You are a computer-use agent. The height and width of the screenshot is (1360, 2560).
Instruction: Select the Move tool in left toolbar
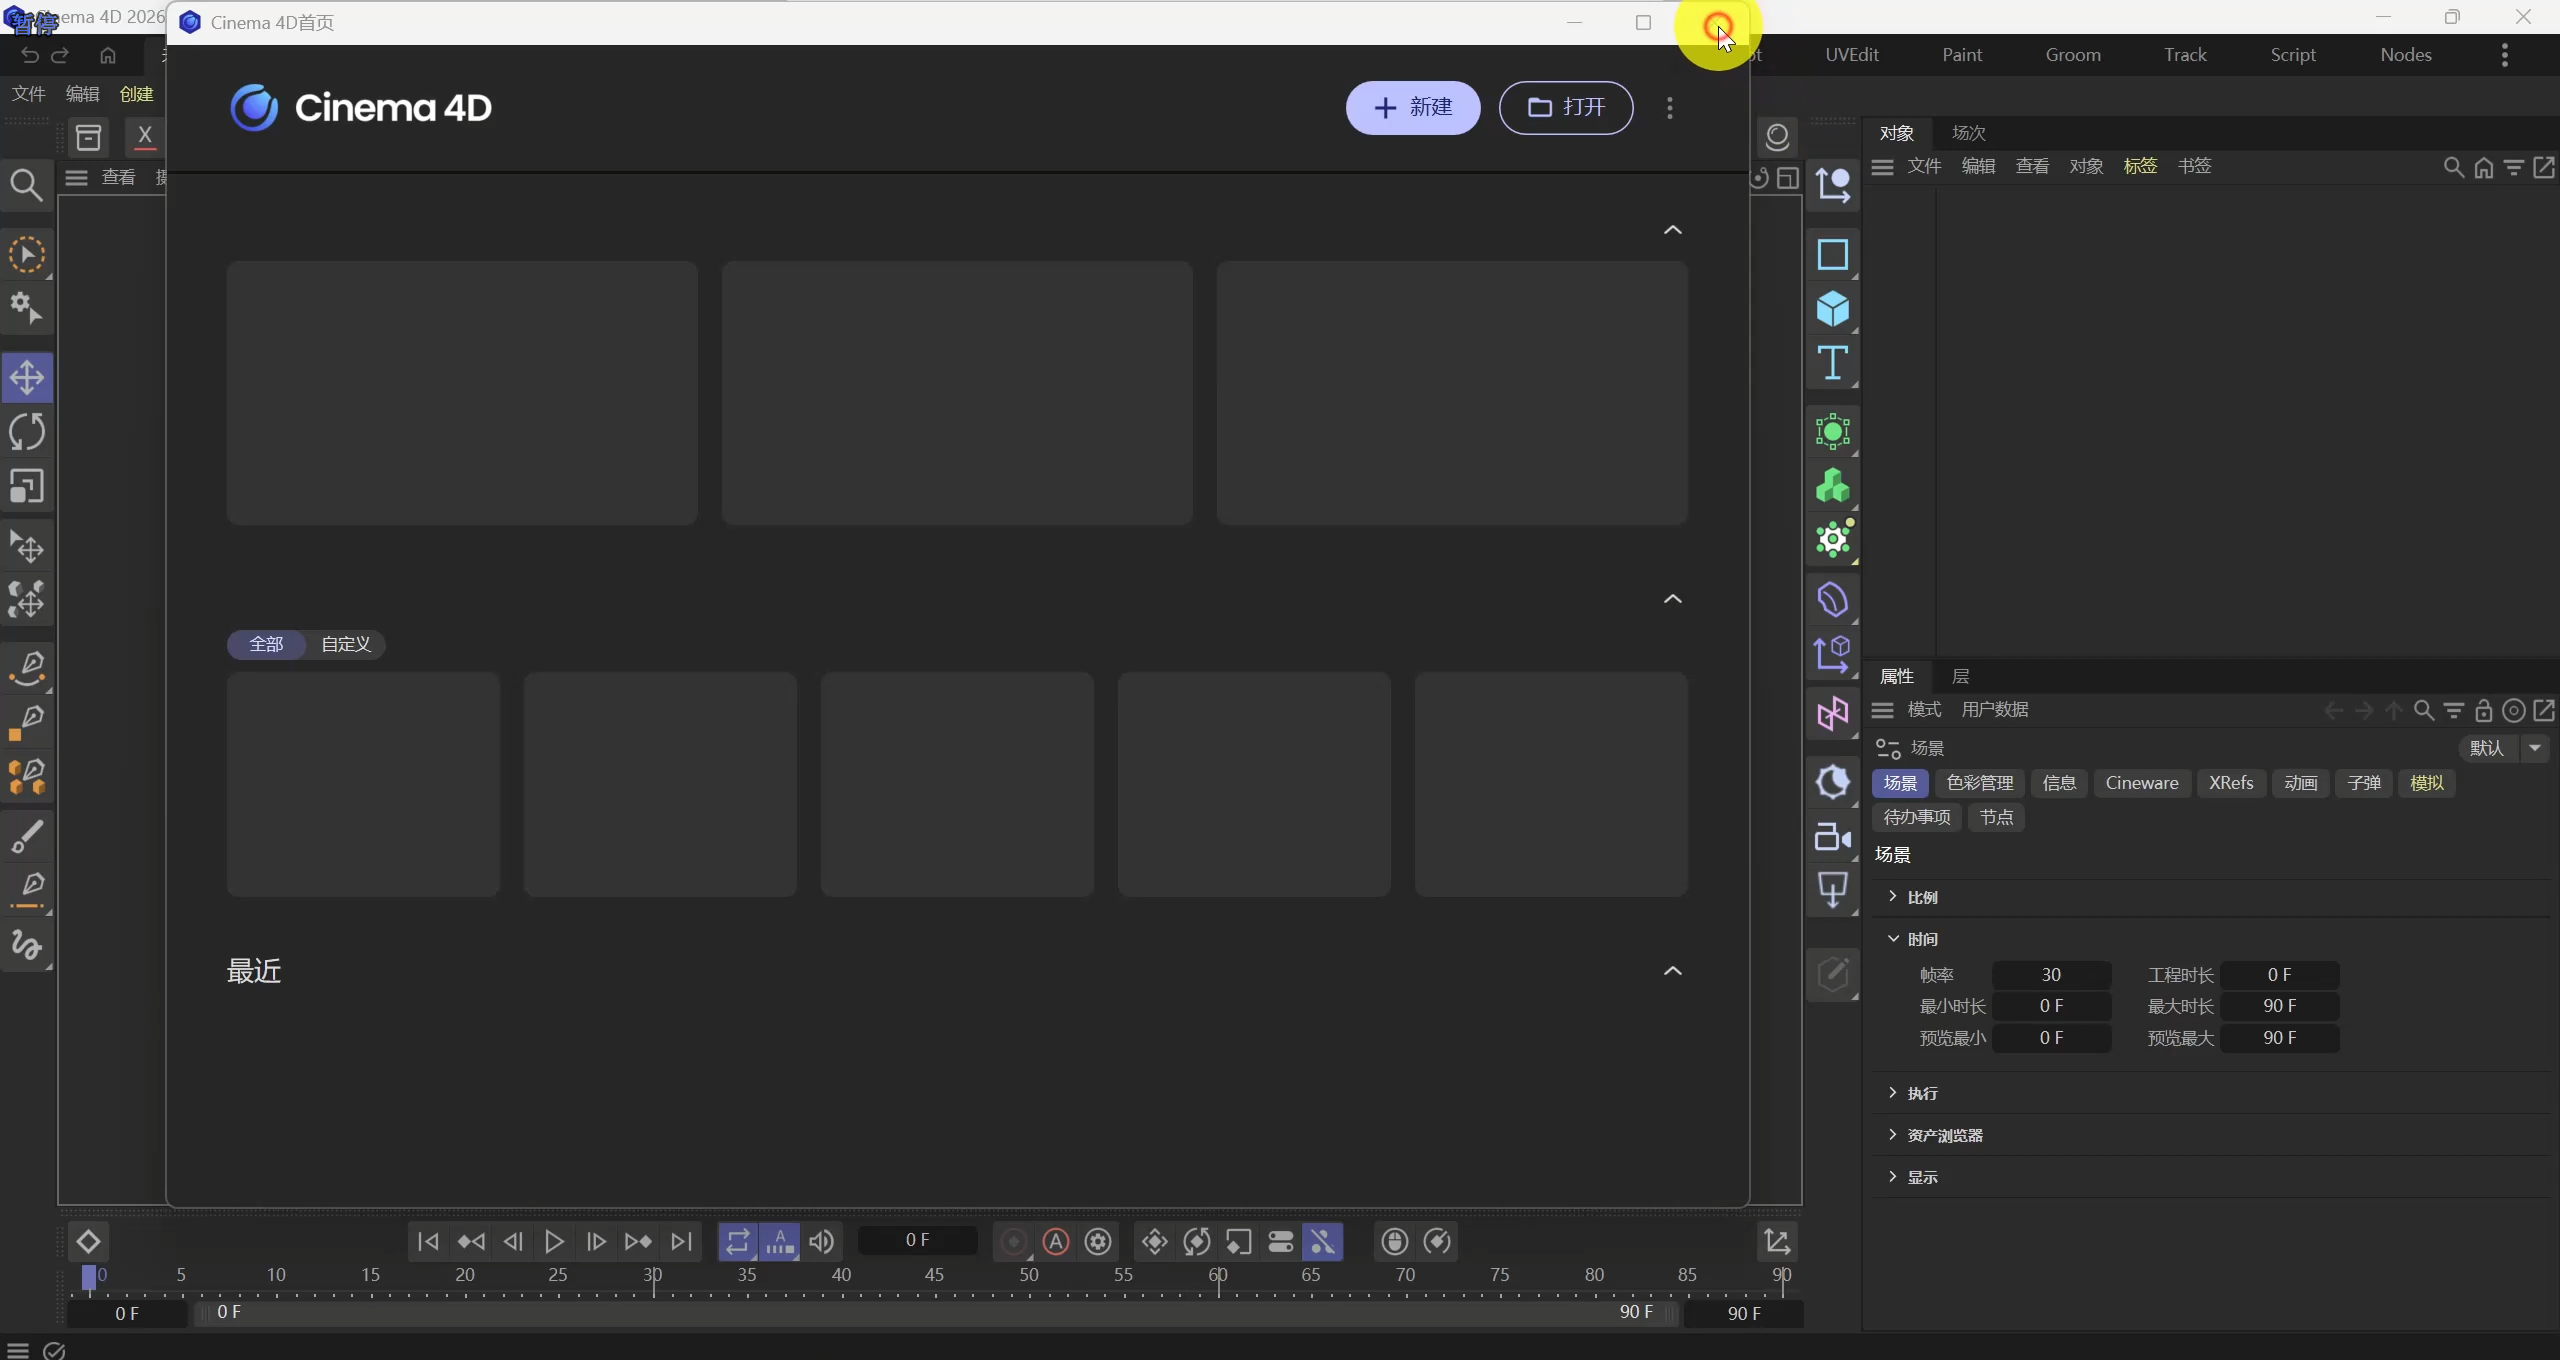coord(27,378)
